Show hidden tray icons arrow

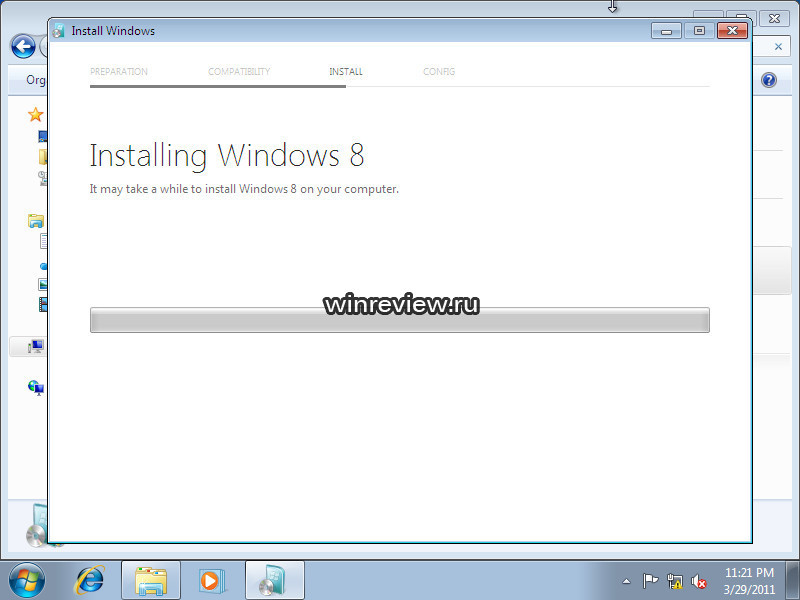[626, 581]
